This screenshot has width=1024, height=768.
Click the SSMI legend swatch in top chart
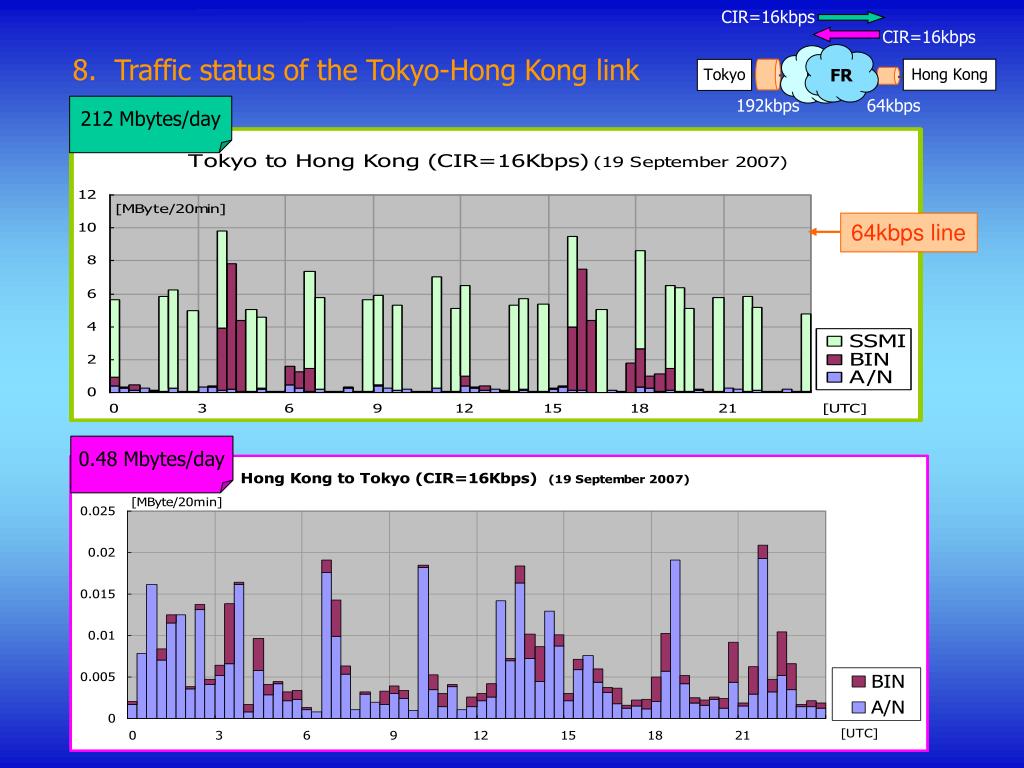pyautogui.click(x=834, y=341)
